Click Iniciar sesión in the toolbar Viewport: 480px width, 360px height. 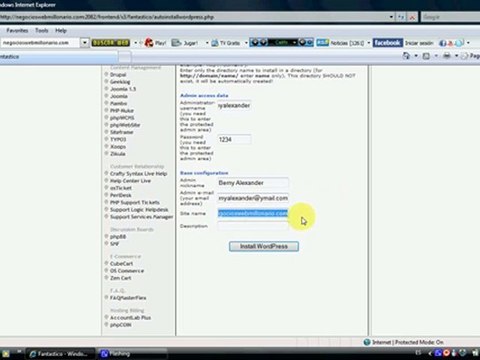[x=419, y=43]
